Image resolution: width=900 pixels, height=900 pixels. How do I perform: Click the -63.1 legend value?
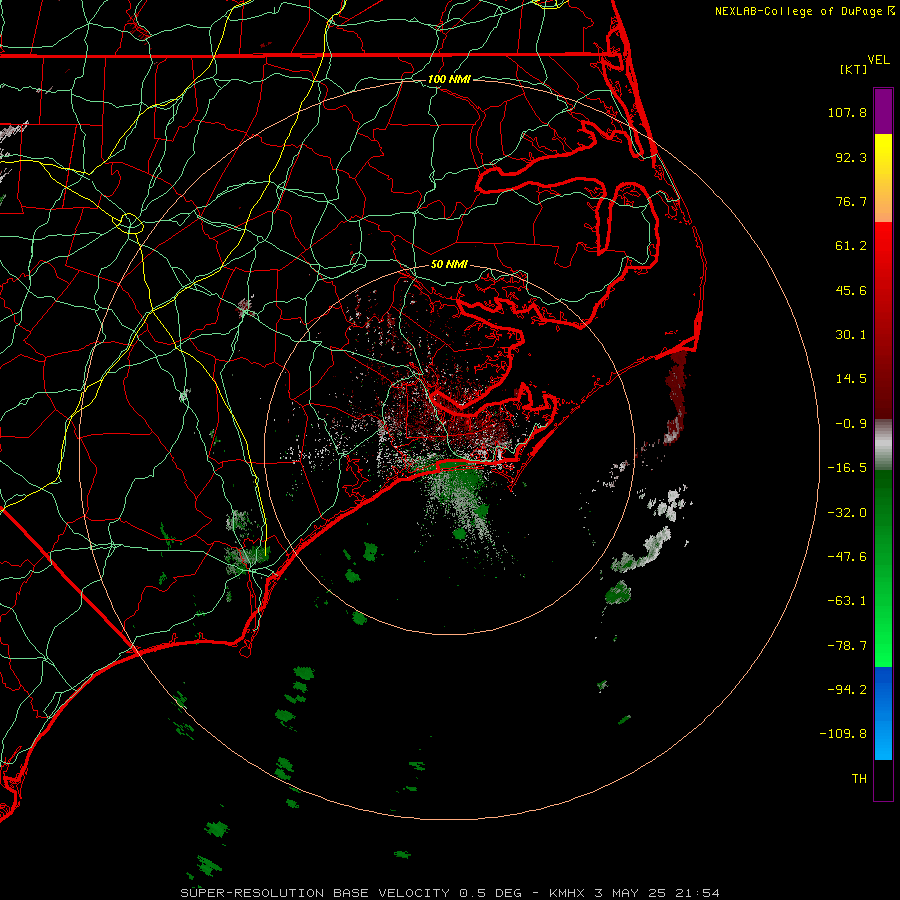point(847,601)
